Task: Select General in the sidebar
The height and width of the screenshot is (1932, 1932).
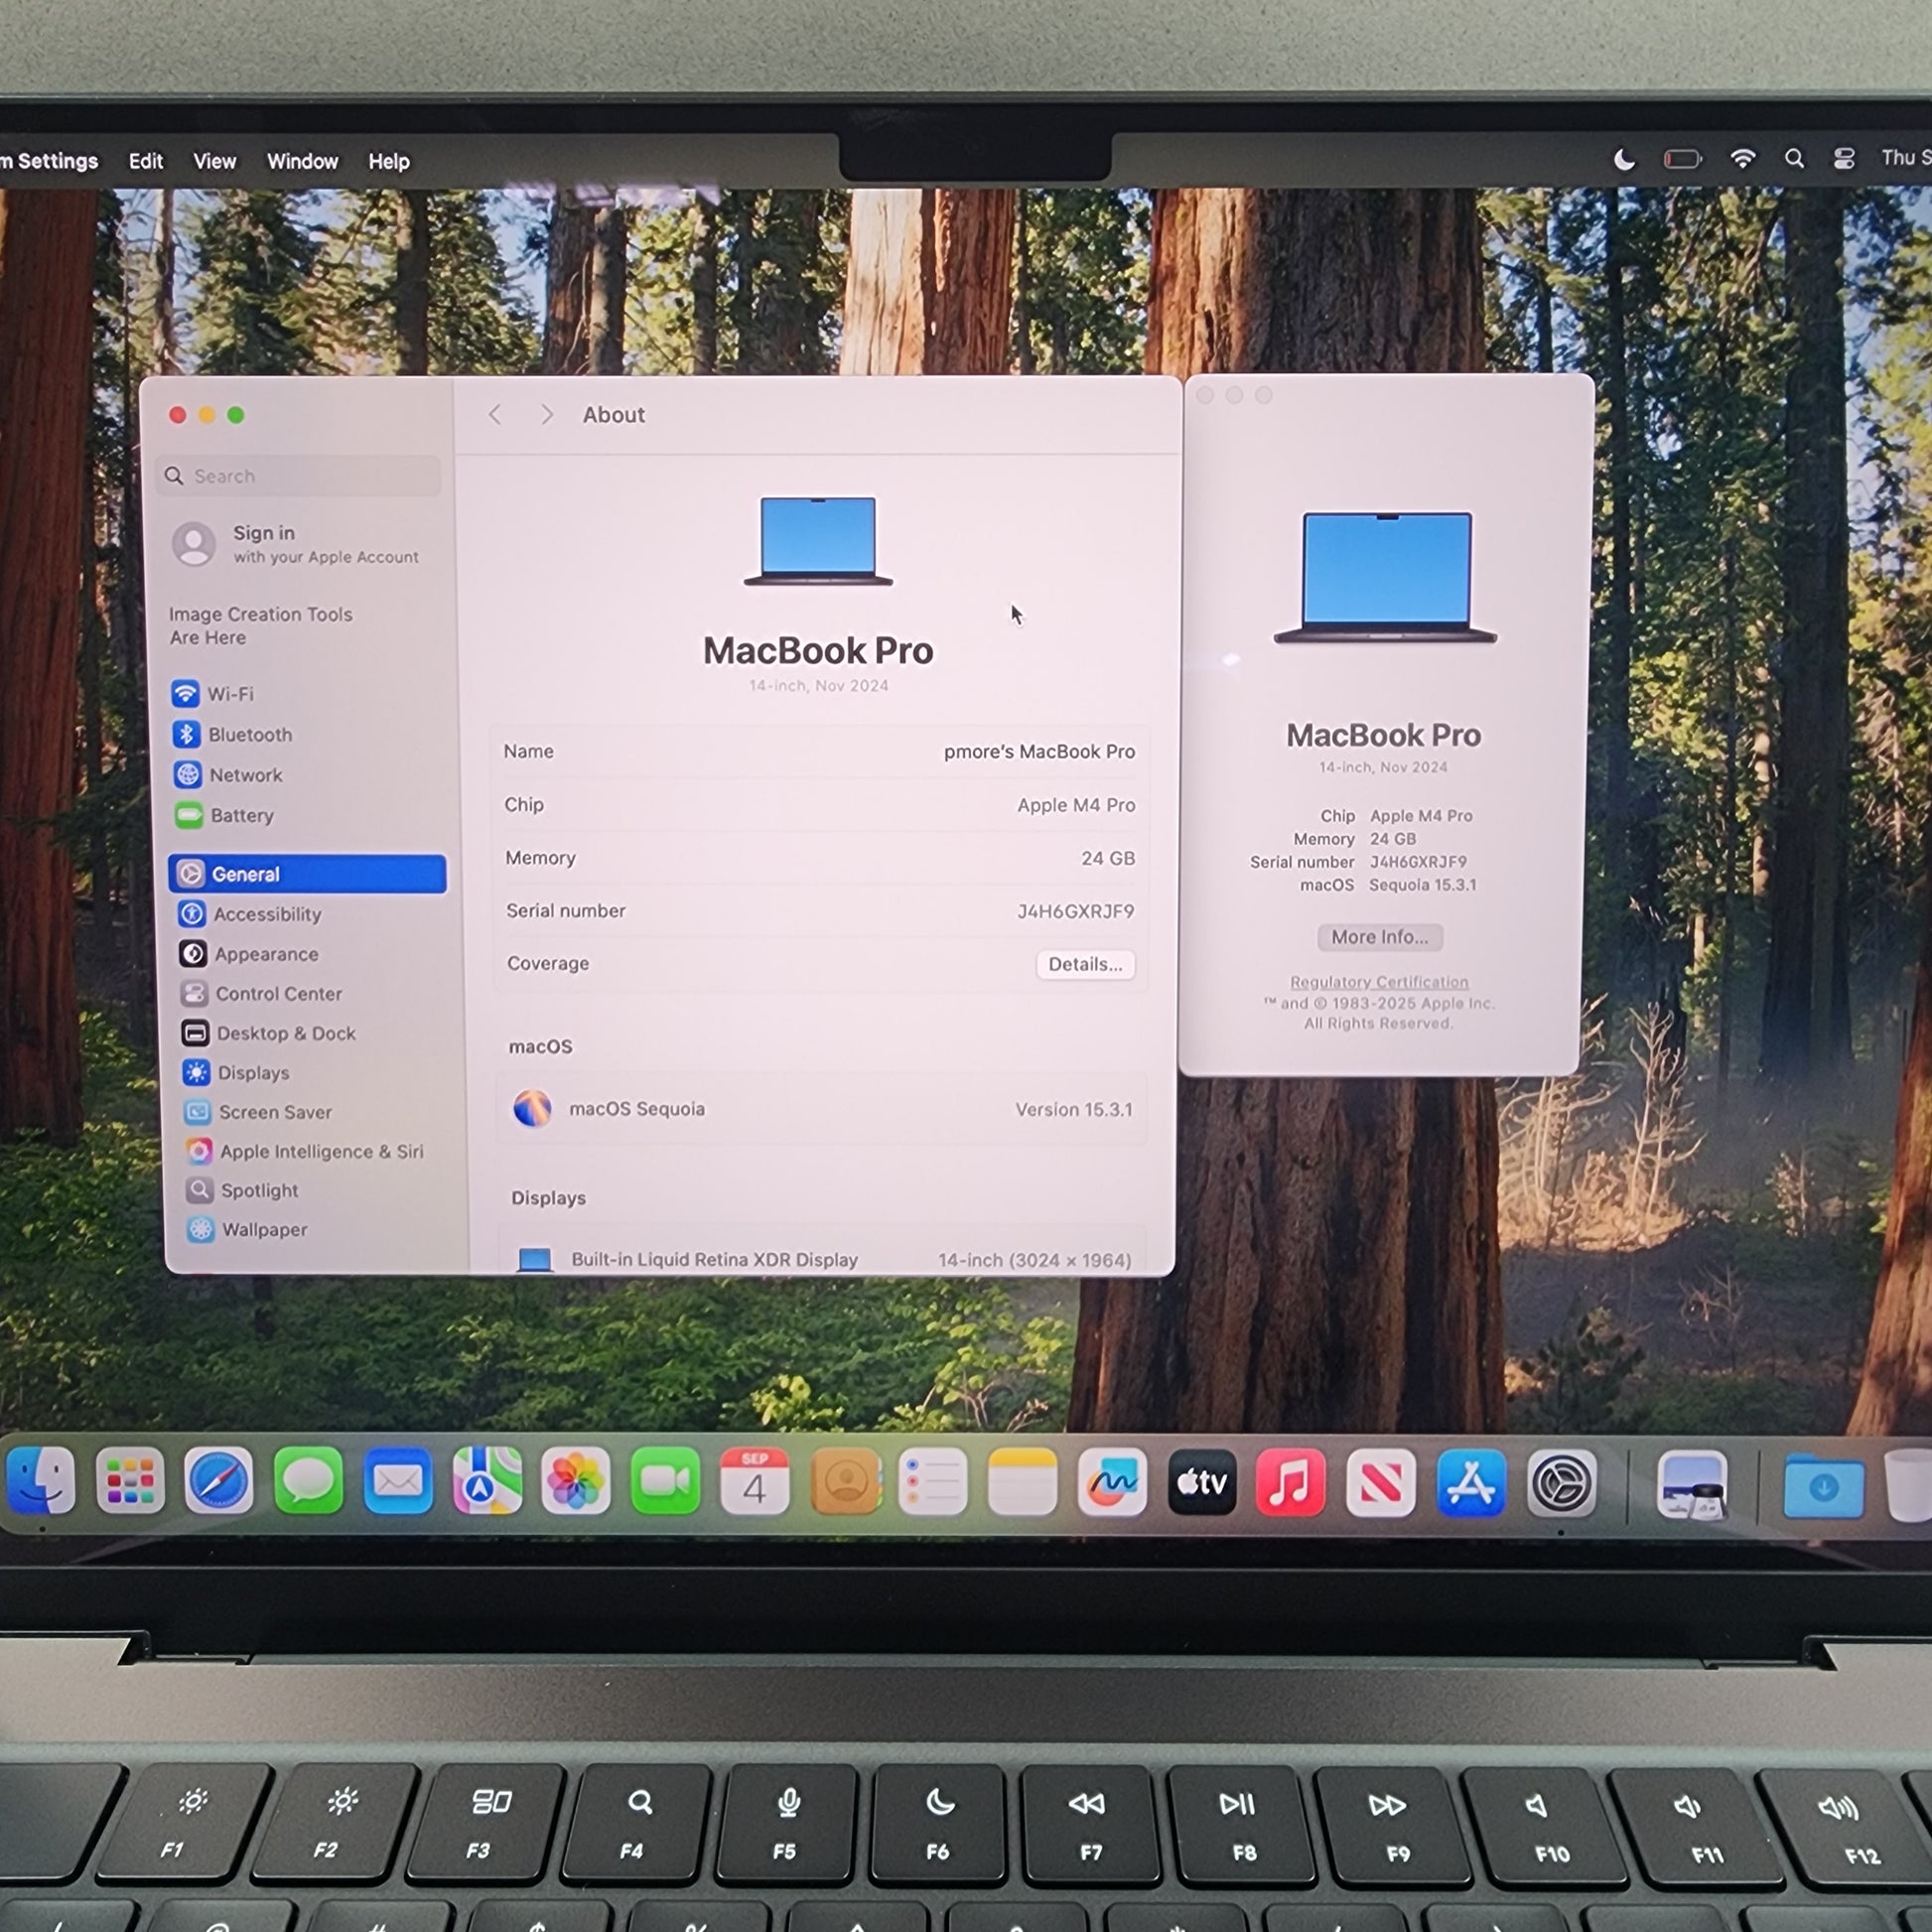Action: 307,874
